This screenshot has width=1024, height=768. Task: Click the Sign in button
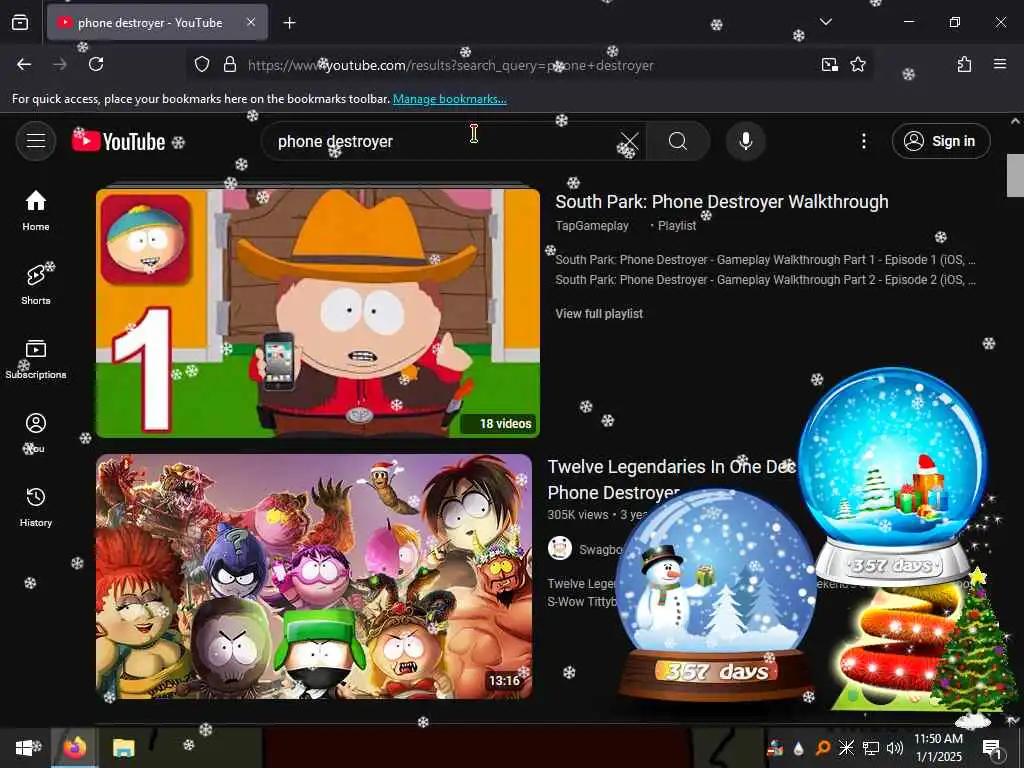(941, 141)
